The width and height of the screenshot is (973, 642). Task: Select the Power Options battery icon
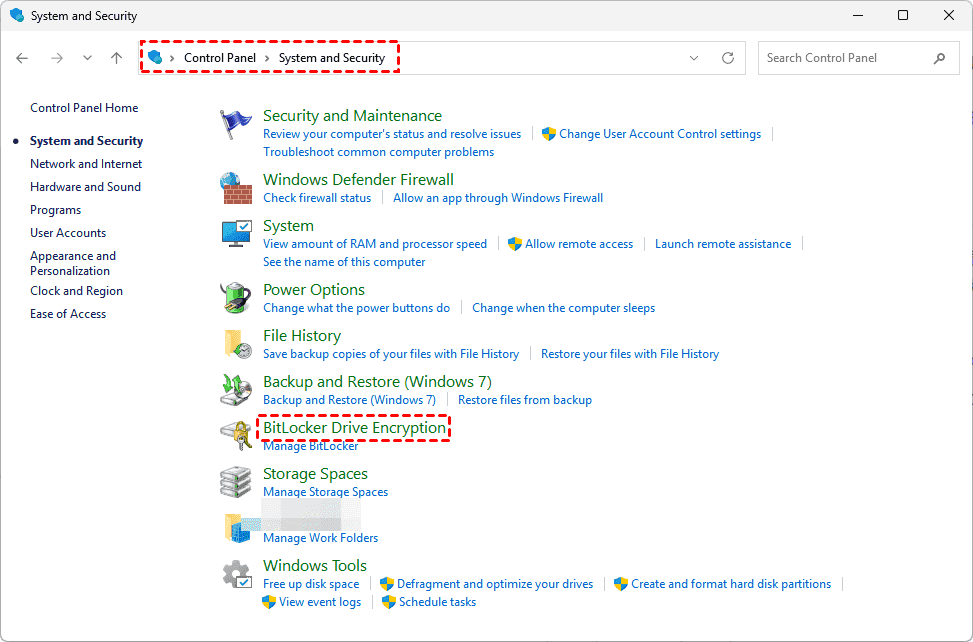pos(235,298)
